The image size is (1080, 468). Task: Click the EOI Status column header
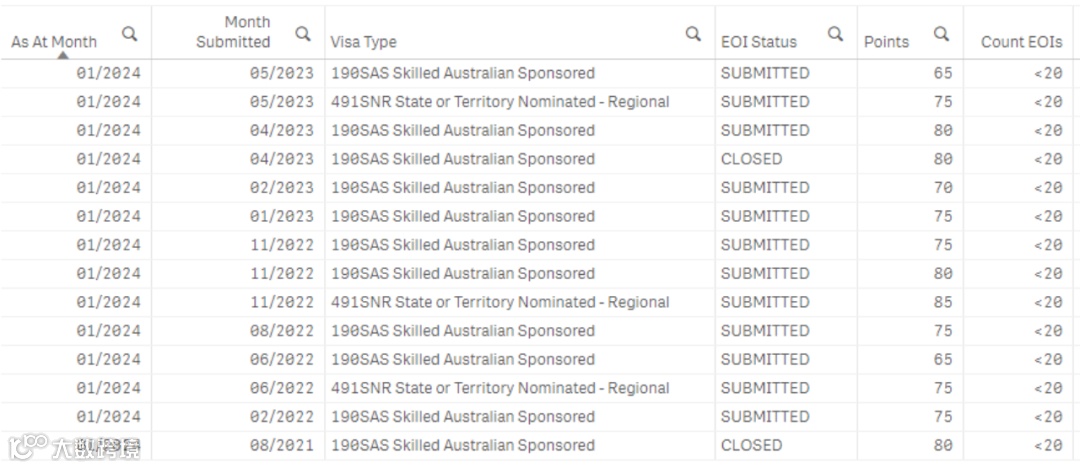[759, 42]
